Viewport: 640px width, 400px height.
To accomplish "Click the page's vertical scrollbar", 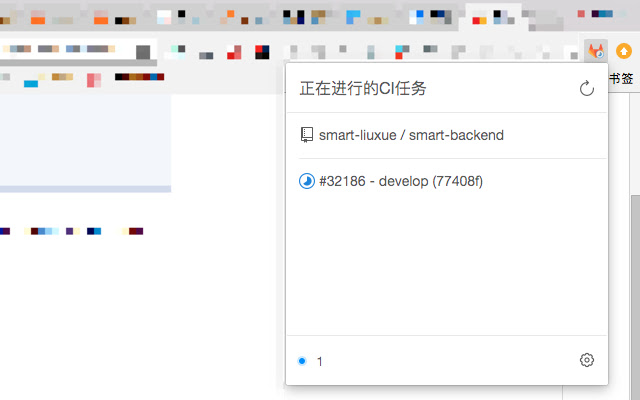I will tap(635, 297).
